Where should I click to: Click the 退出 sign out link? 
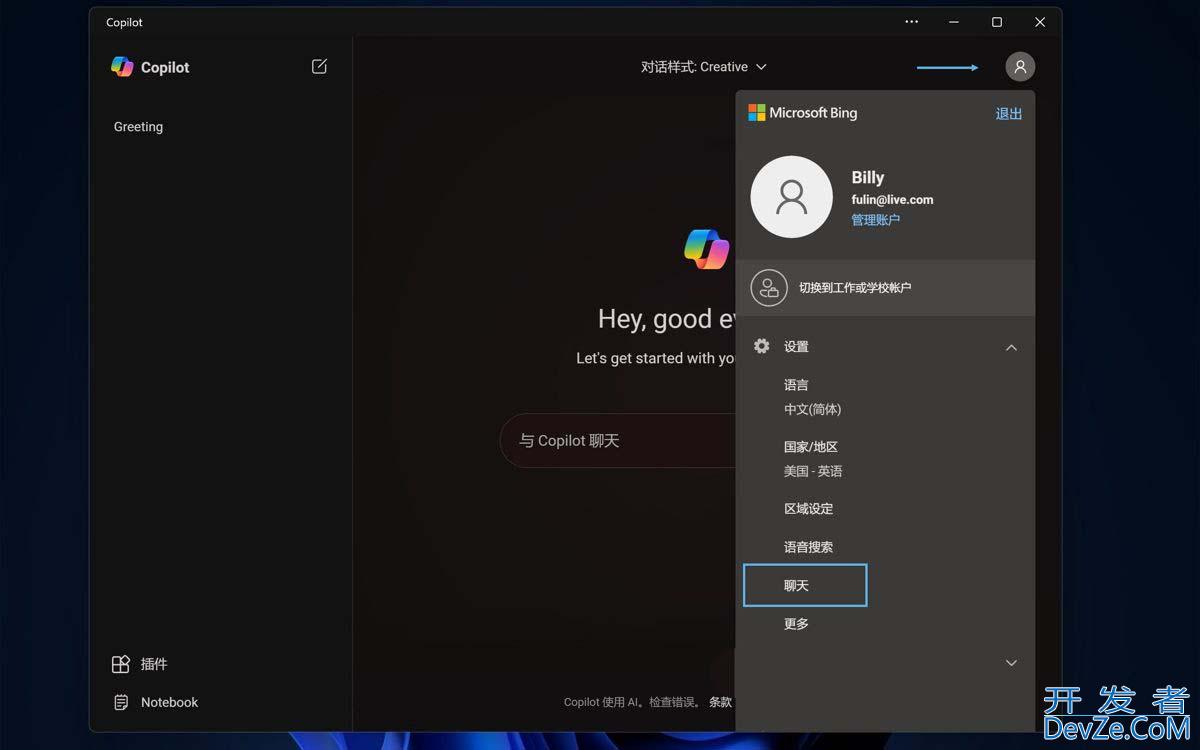(x=1009, y=114)
